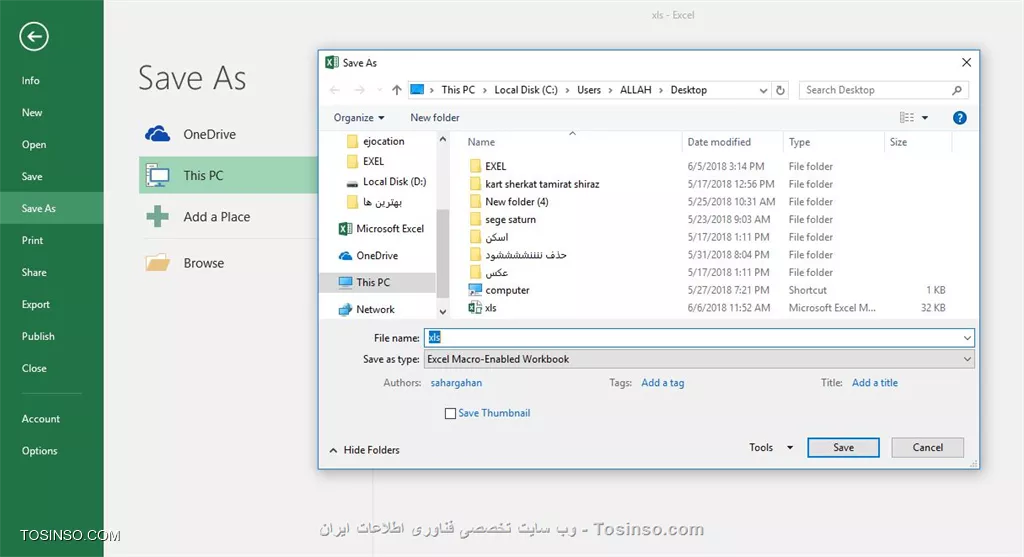This screenshot has height=557, width=1024.
Task: Select New folder (4) in list
Action: [x=509, y=202]
